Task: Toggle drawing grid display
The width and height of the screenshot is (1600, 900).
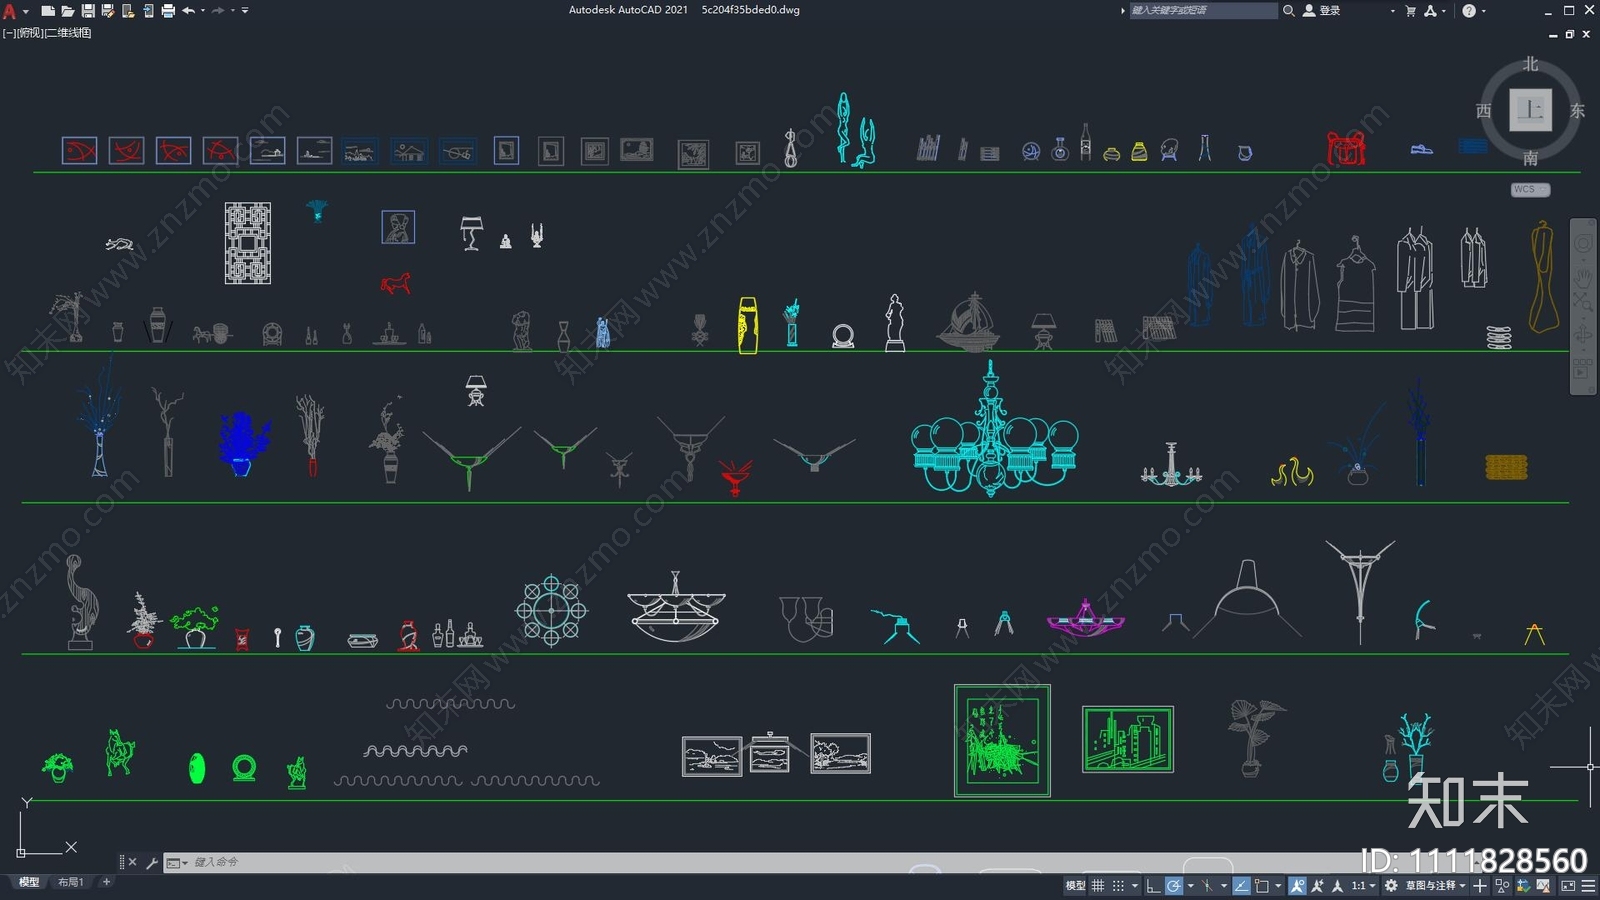Action: point(1098,886)
